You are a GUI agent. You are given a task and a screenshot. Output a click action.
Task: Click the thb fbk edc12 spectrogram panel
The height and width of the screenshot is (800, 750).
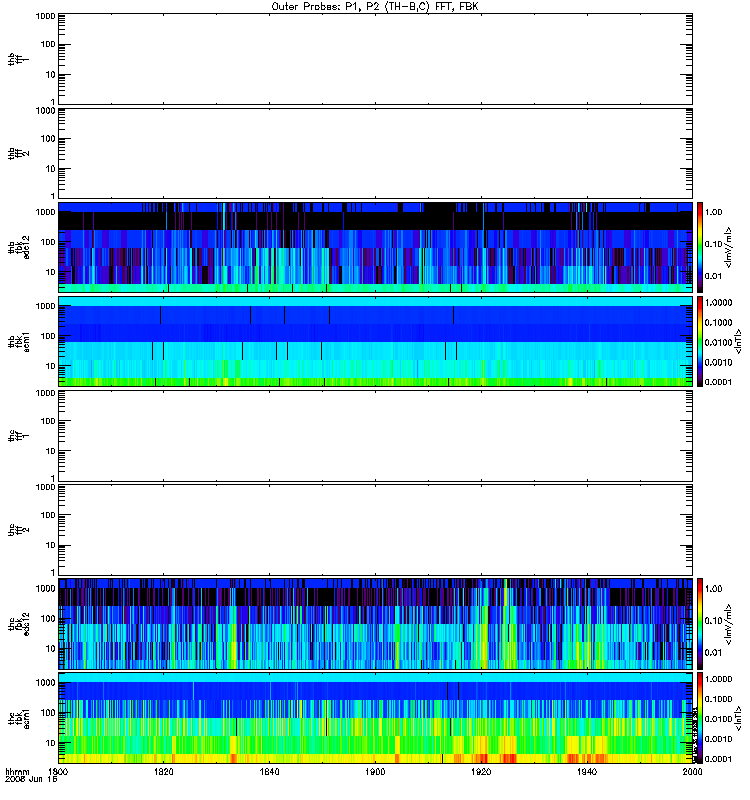(x=375, y=247)
